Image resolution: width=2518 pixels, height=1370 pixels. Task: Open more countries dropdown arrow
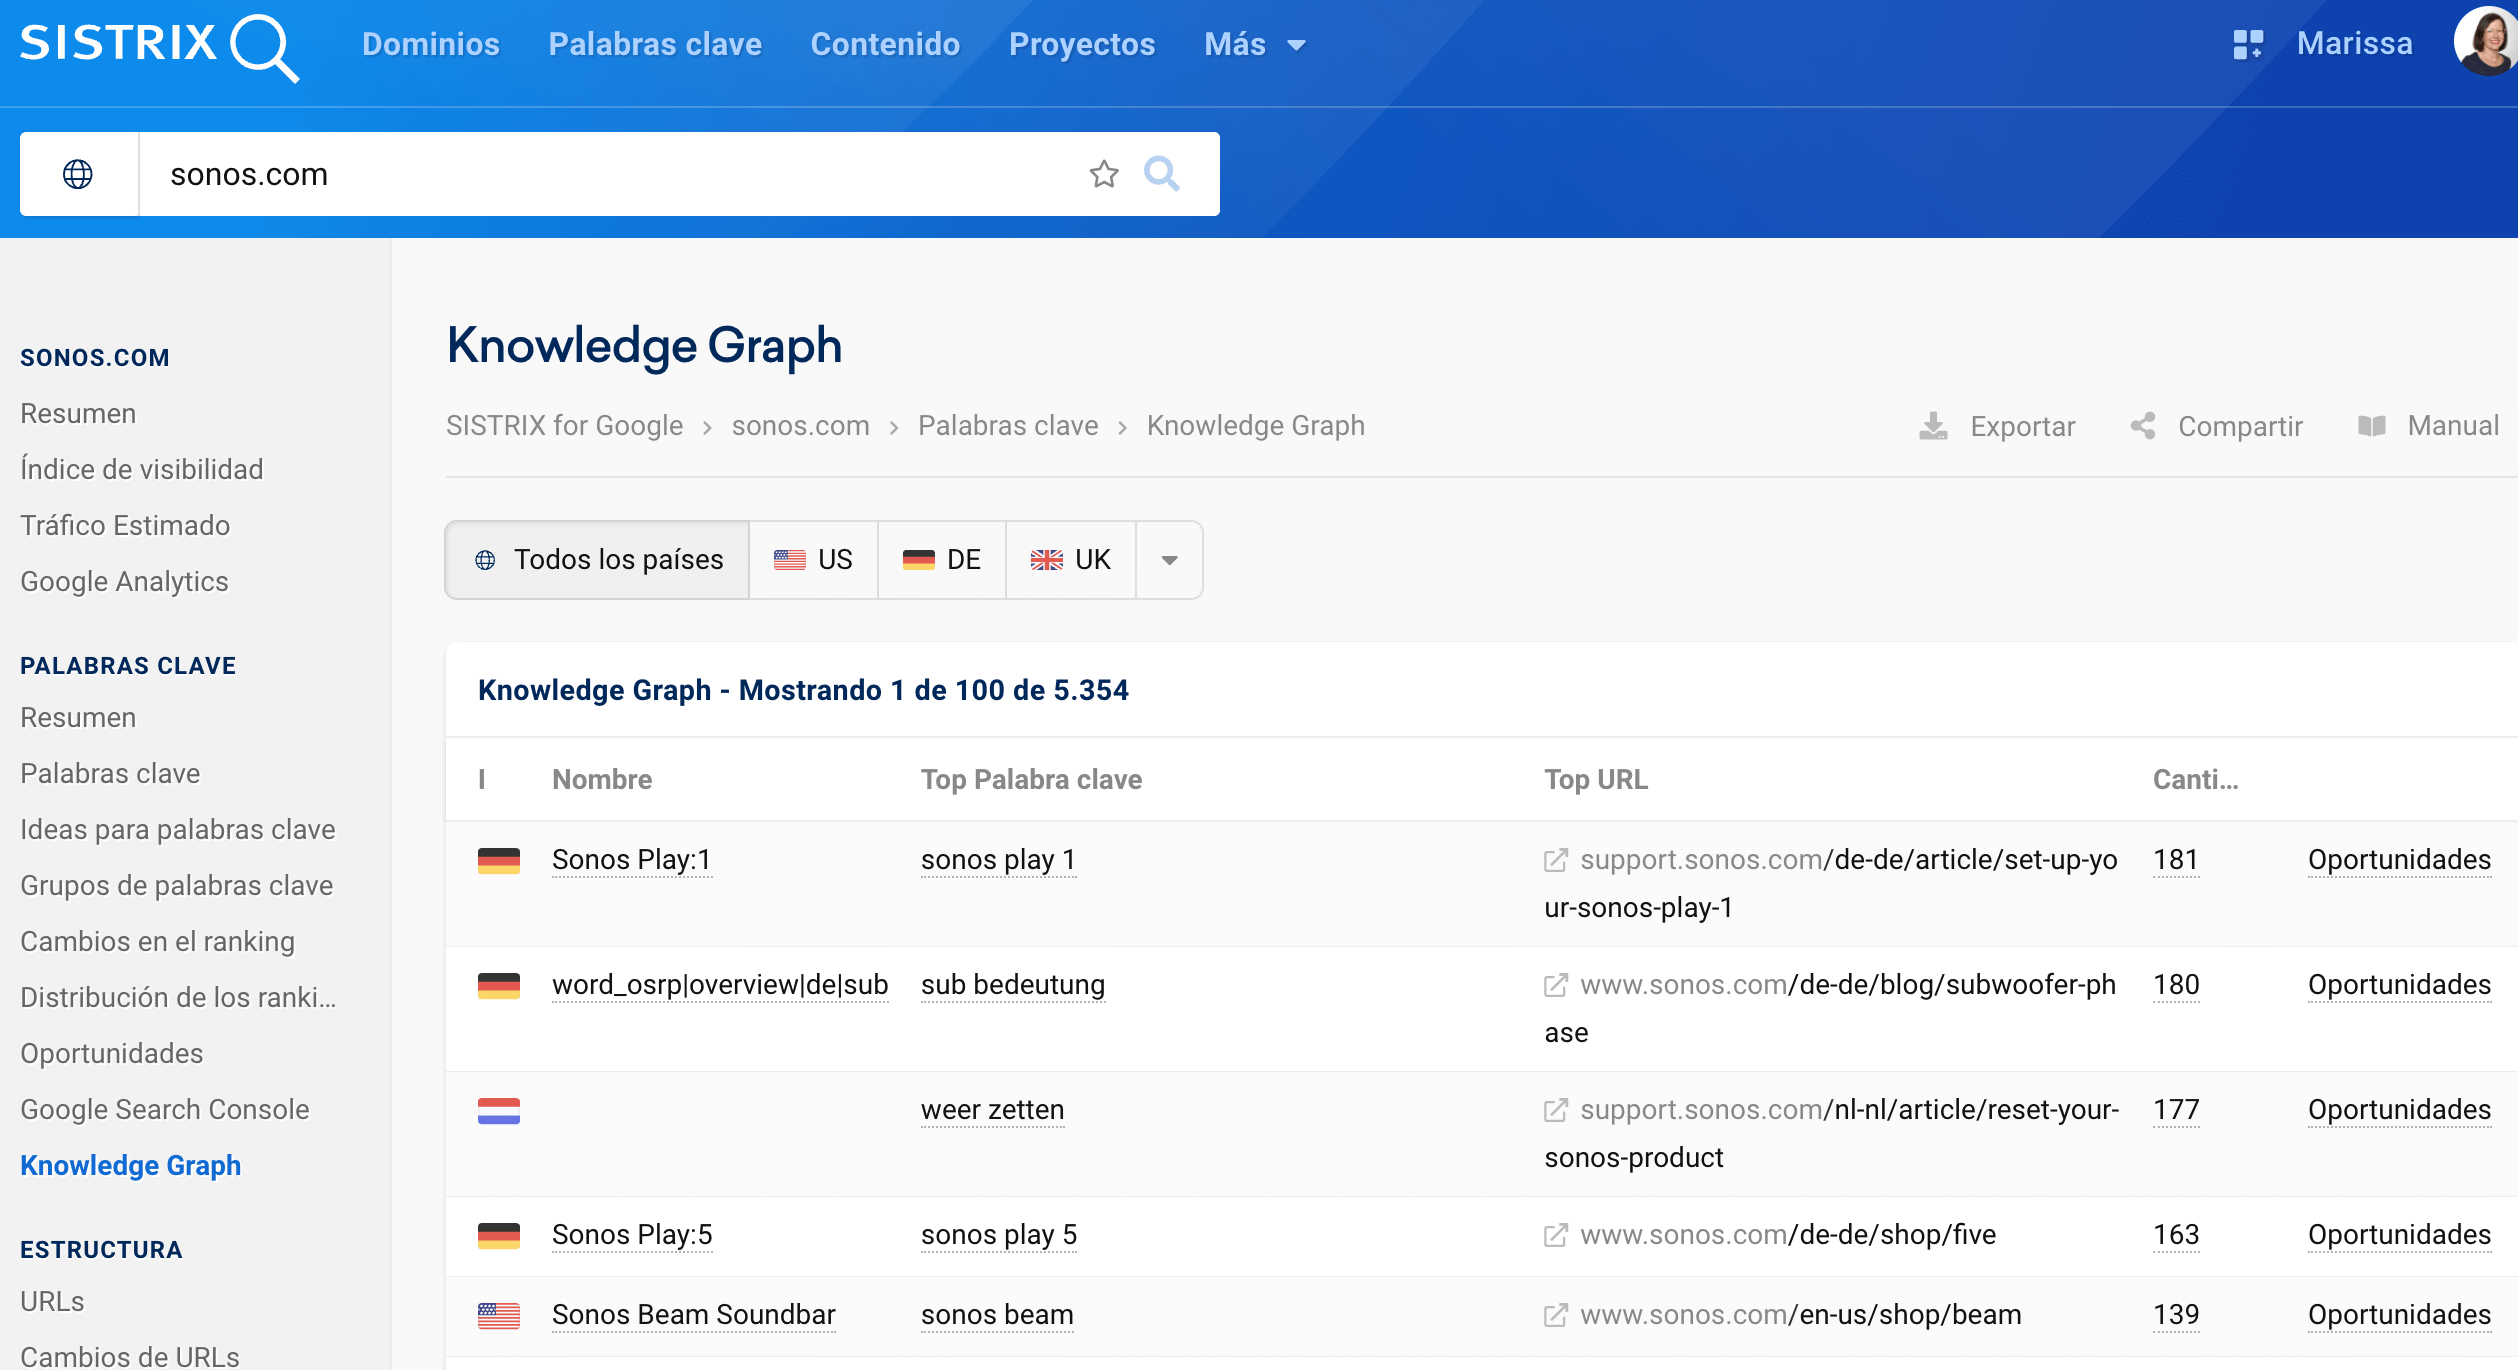[x=1169, y=560]
